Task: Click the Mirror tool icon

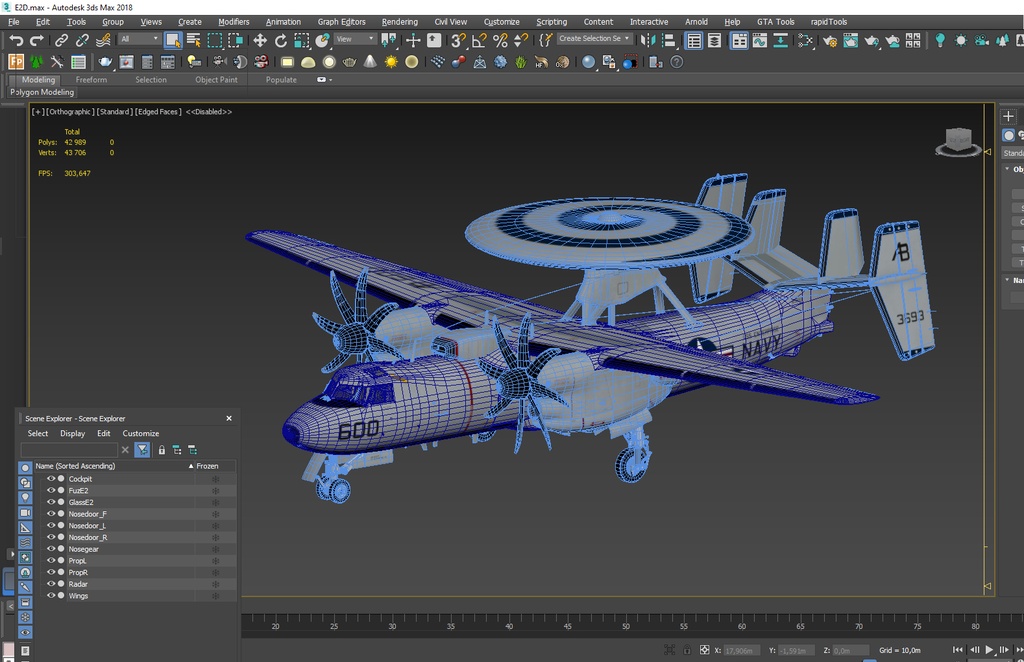Action: tap(648, 40)
